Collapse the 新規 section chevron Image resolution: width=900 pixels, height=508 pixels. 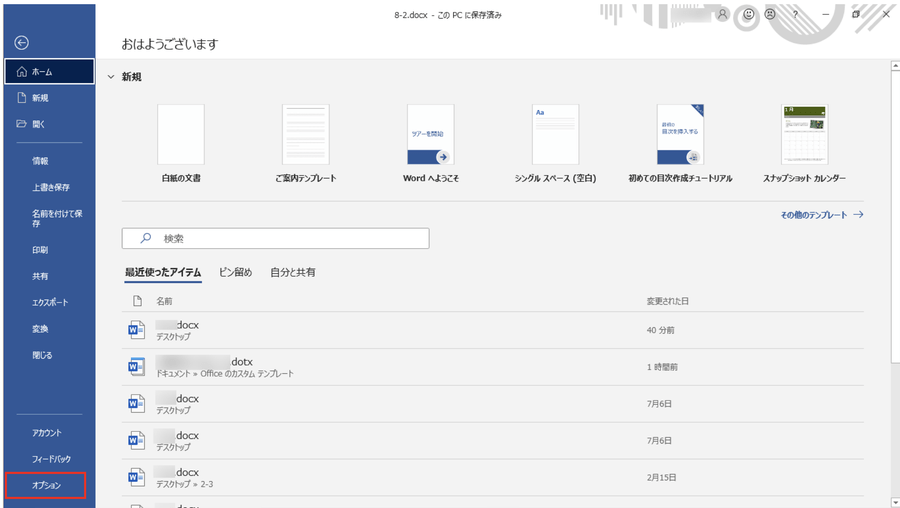[111, 77]
